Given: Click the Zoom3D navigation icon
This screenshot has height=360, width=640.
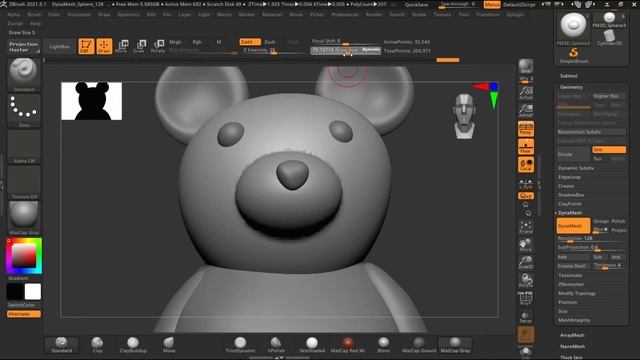Looking at the screenshot, I should [x=526, y=262].
